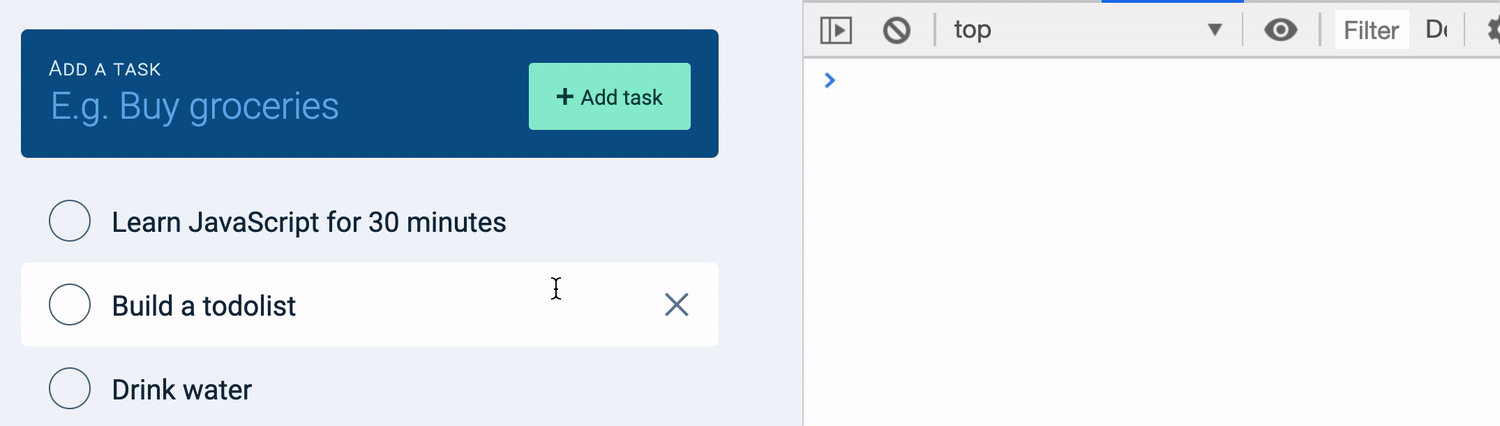Viewport: 1500px width, 426px height.
Task: Clear the console output
Action: [896, 30]
